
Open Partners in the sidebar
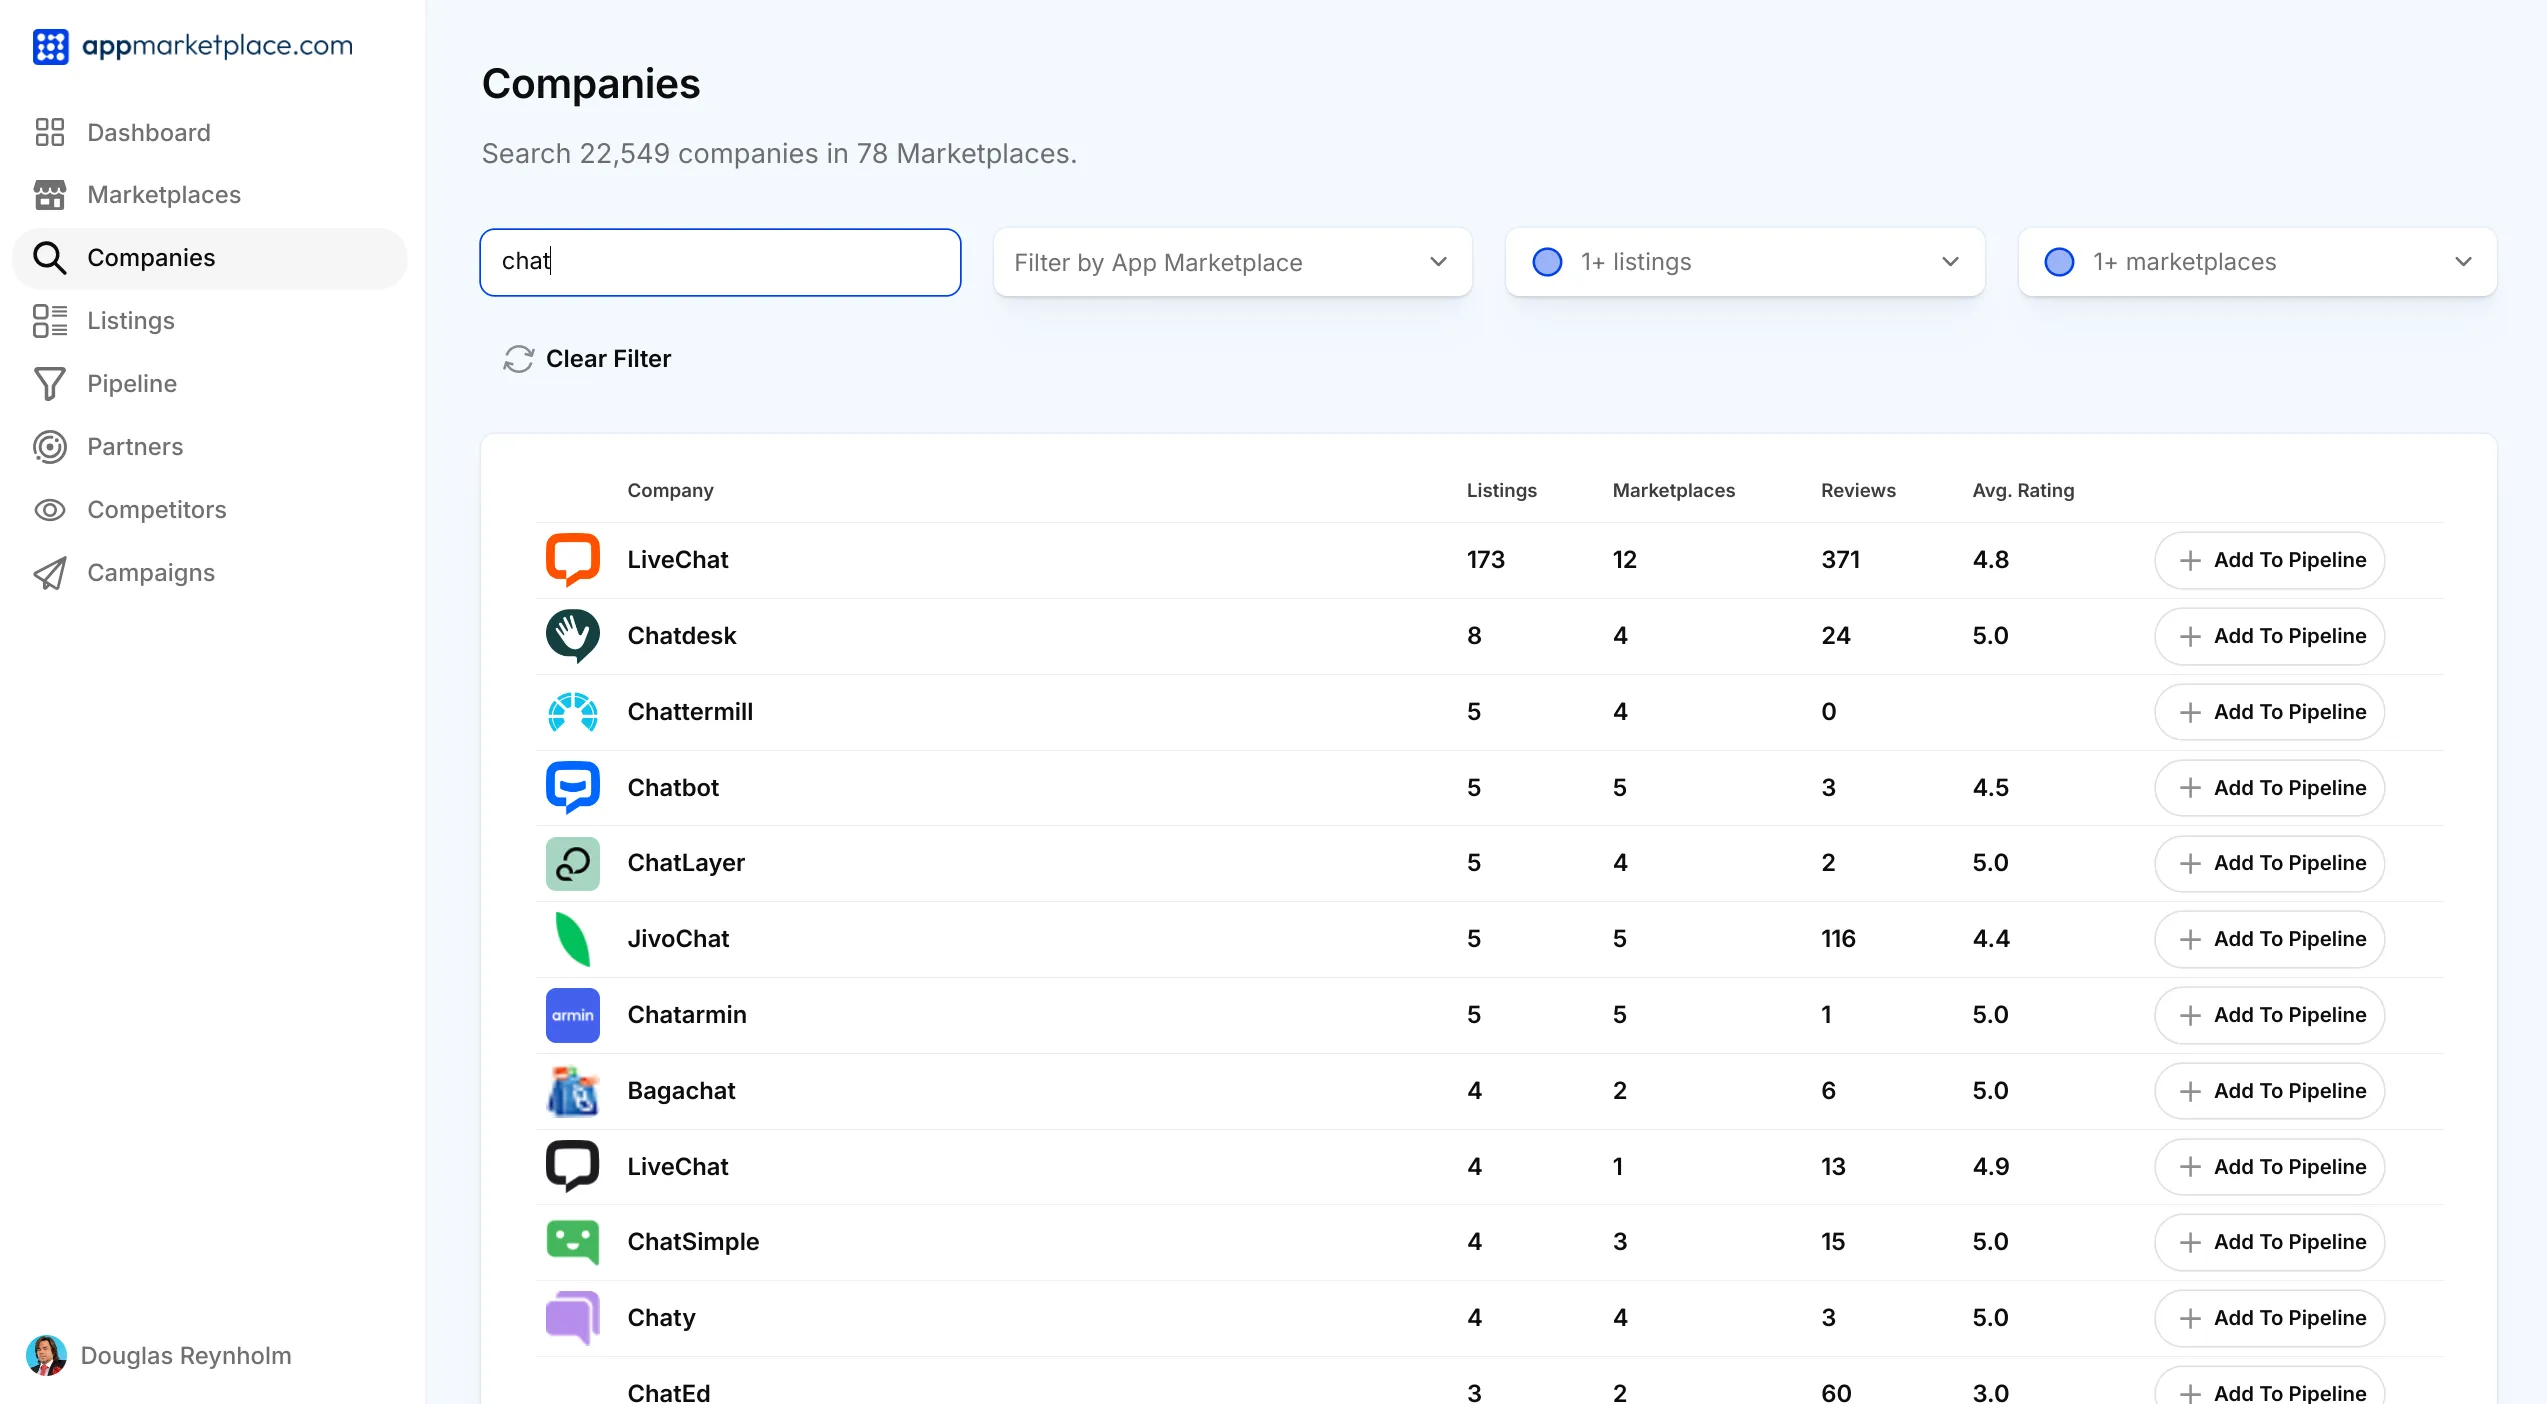coord(209,447)
